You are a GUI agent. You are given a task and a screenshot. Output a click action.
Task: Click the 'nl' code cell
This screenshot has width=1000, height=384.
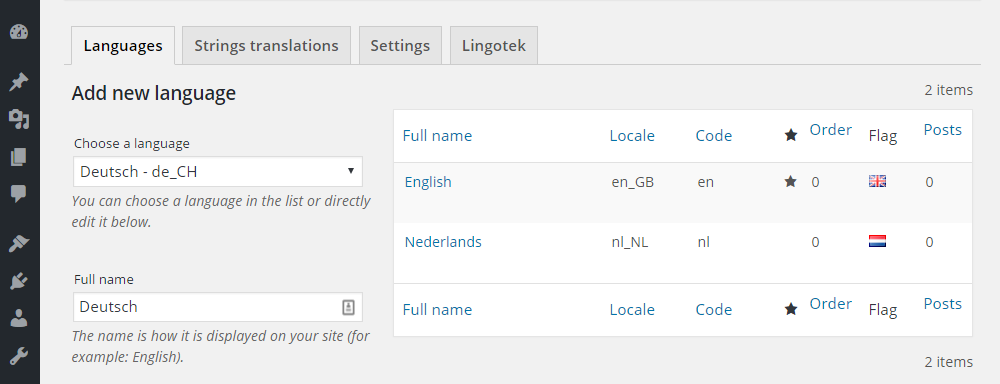click(x=703, y=242)
